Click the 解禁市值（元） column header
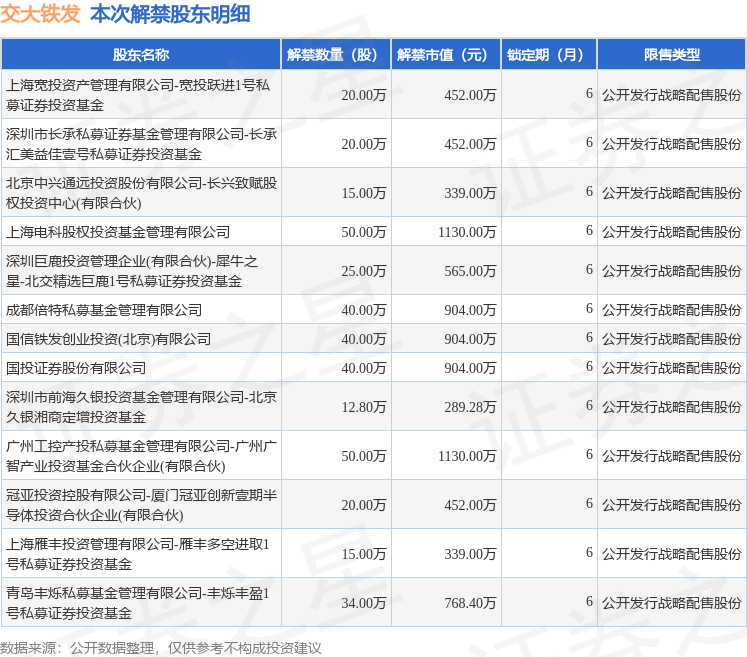The height and width of the screenshot is (657, 747). click(446, 55)
